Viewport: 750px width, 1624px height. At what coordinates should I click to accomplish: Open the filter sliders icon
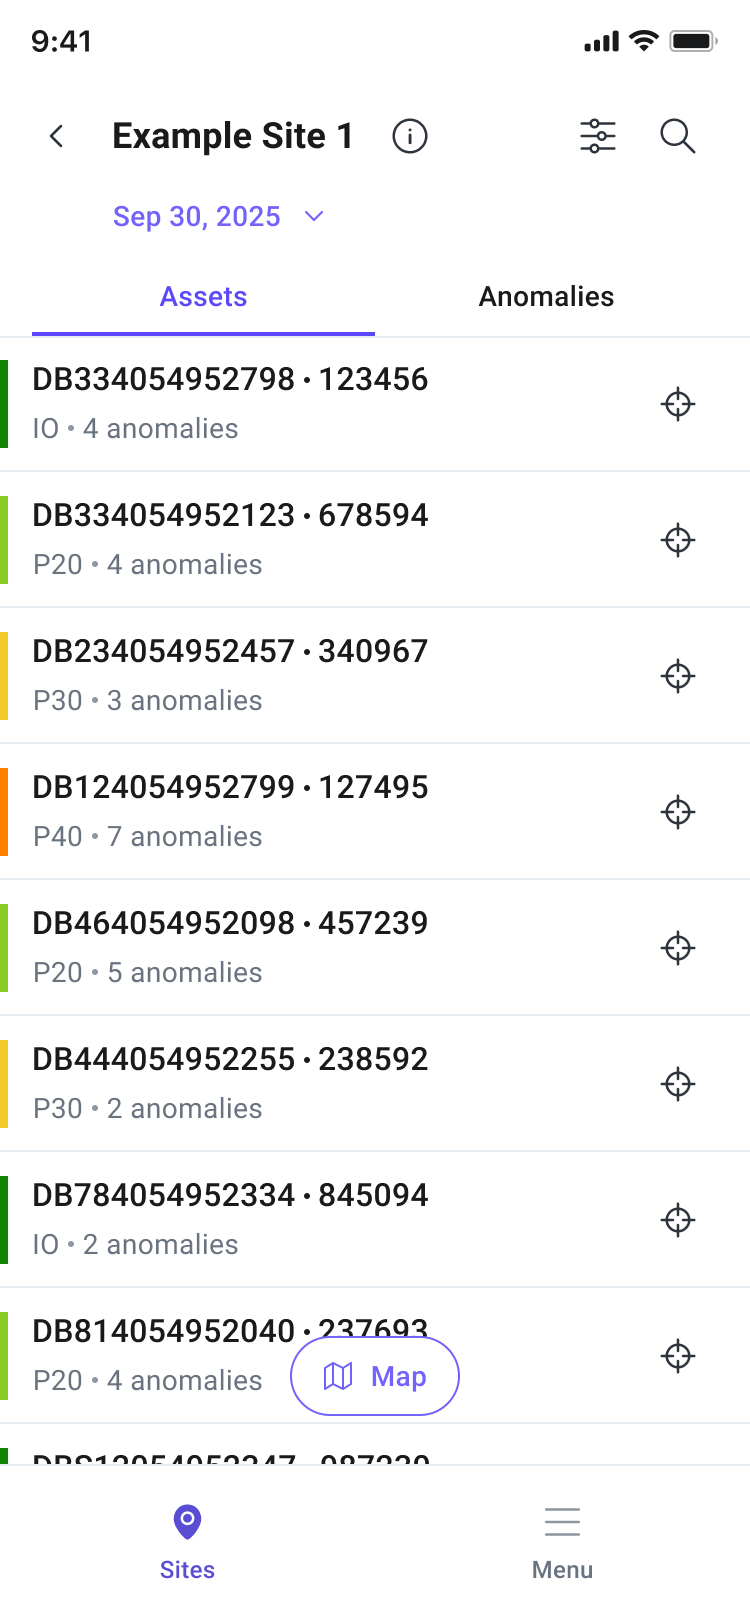click(598, 136)
